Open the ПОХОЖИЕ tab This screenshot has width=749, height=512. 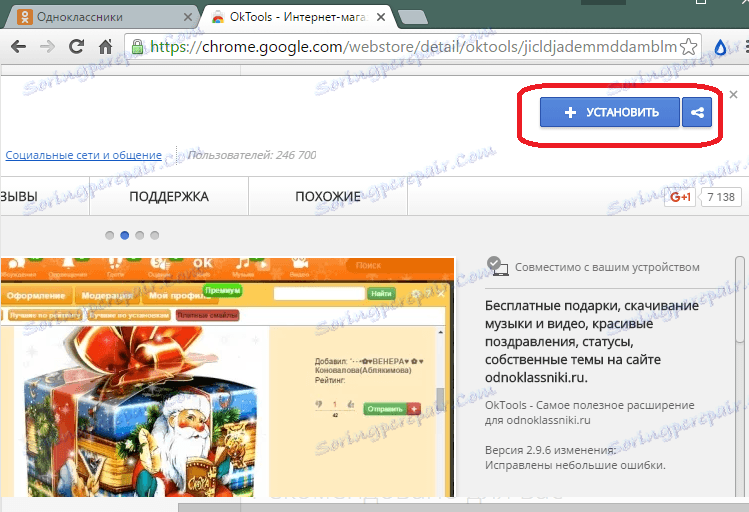tap(328, 196)
